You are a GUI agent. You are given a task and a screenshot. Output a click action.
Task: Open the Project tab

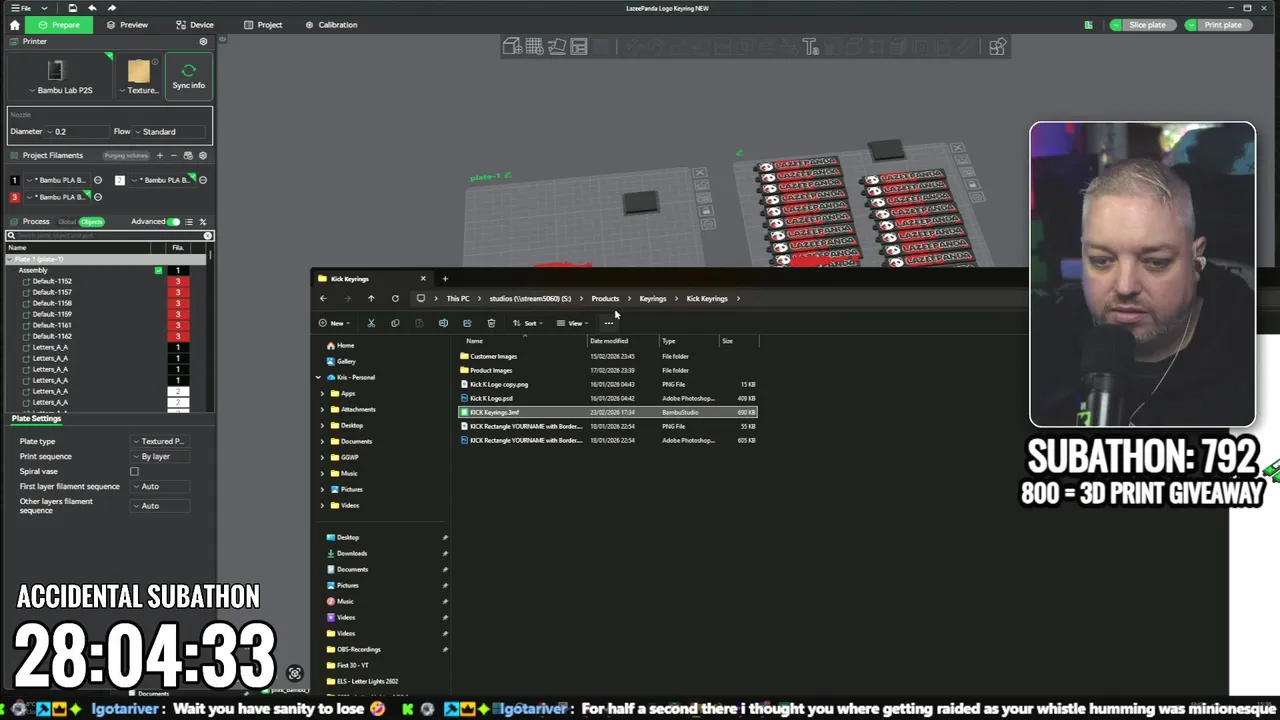(x=262, y=25)
